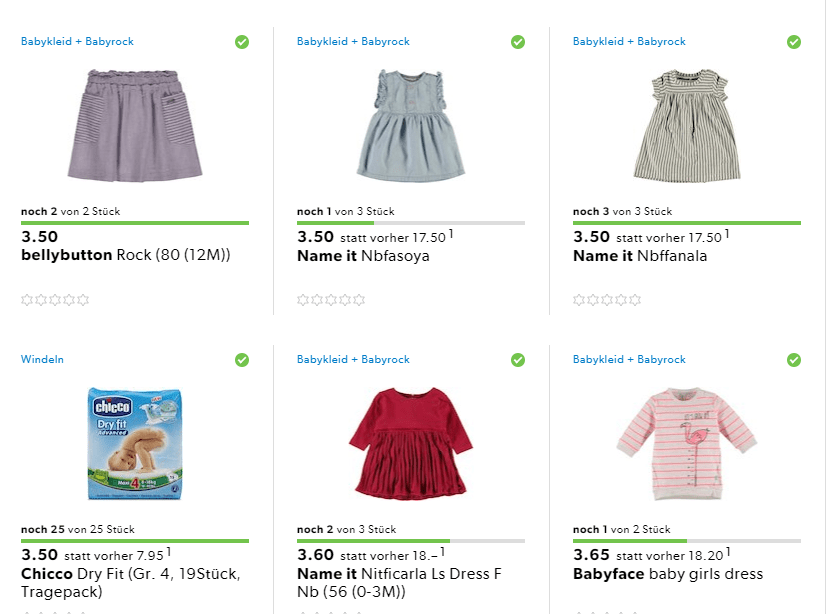Open Babykleid + Babyrock link above purple skirt
This screenshot has height=614, width=831.
point(77,42)
